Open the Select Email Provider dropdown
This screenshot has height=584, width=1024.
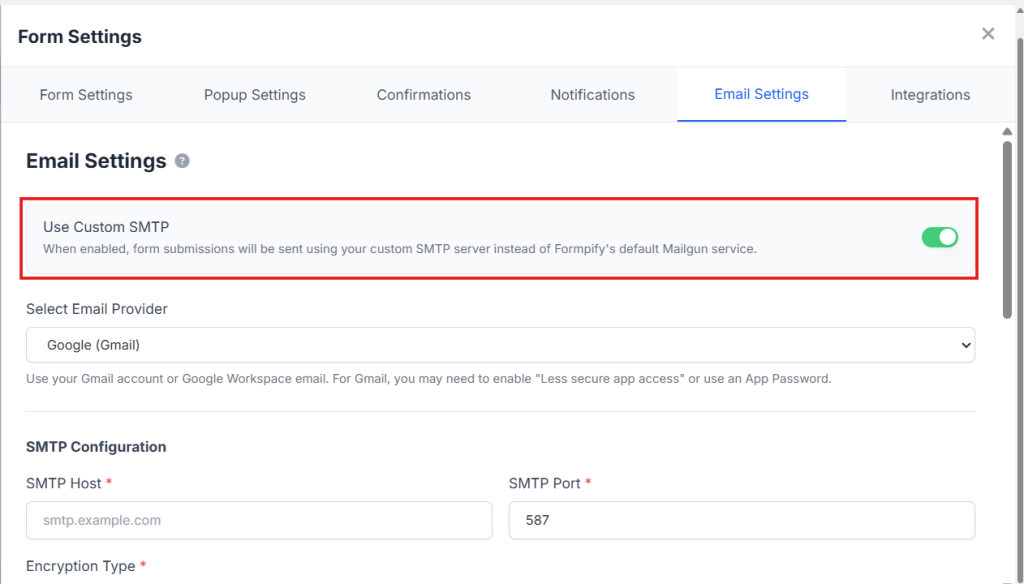[x=500, y=345]
